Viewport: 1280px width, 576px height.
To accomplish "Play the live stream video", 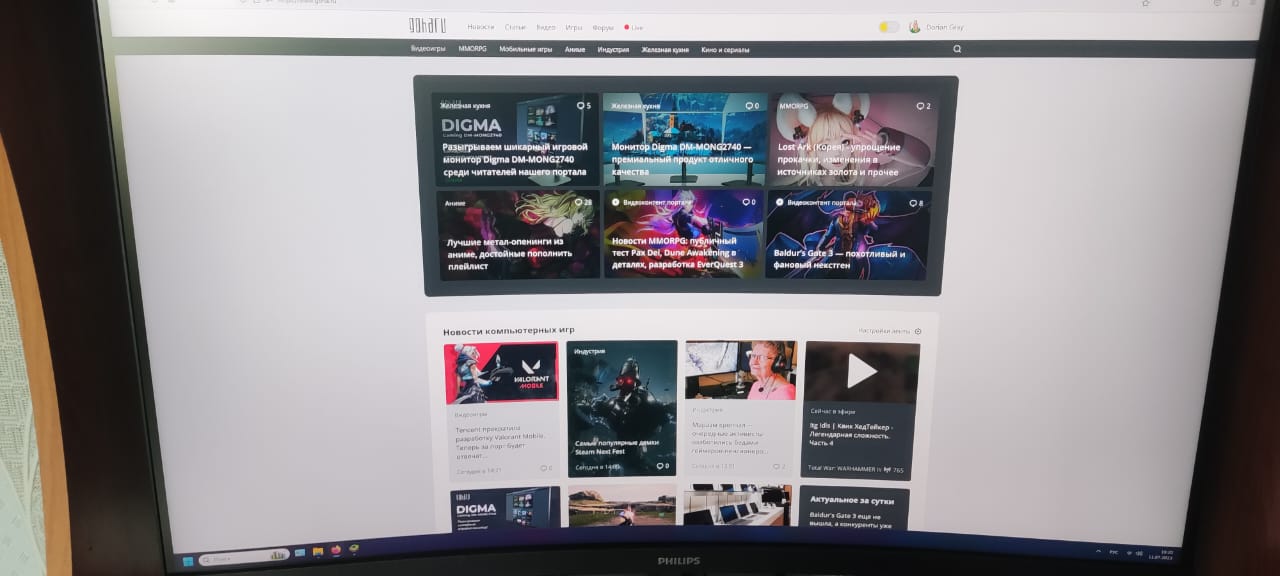I will (861, 372).
